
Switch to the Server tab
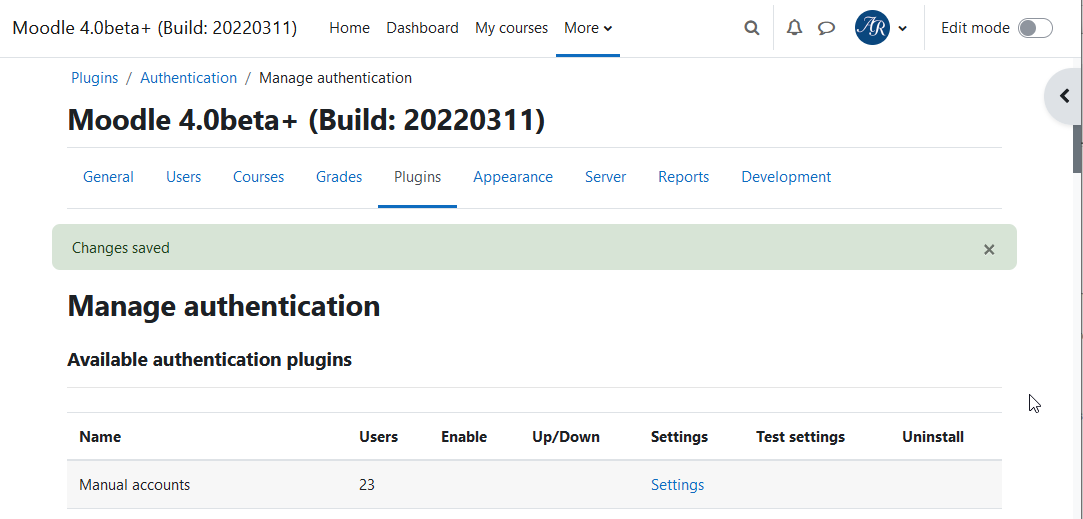(606, 177)
